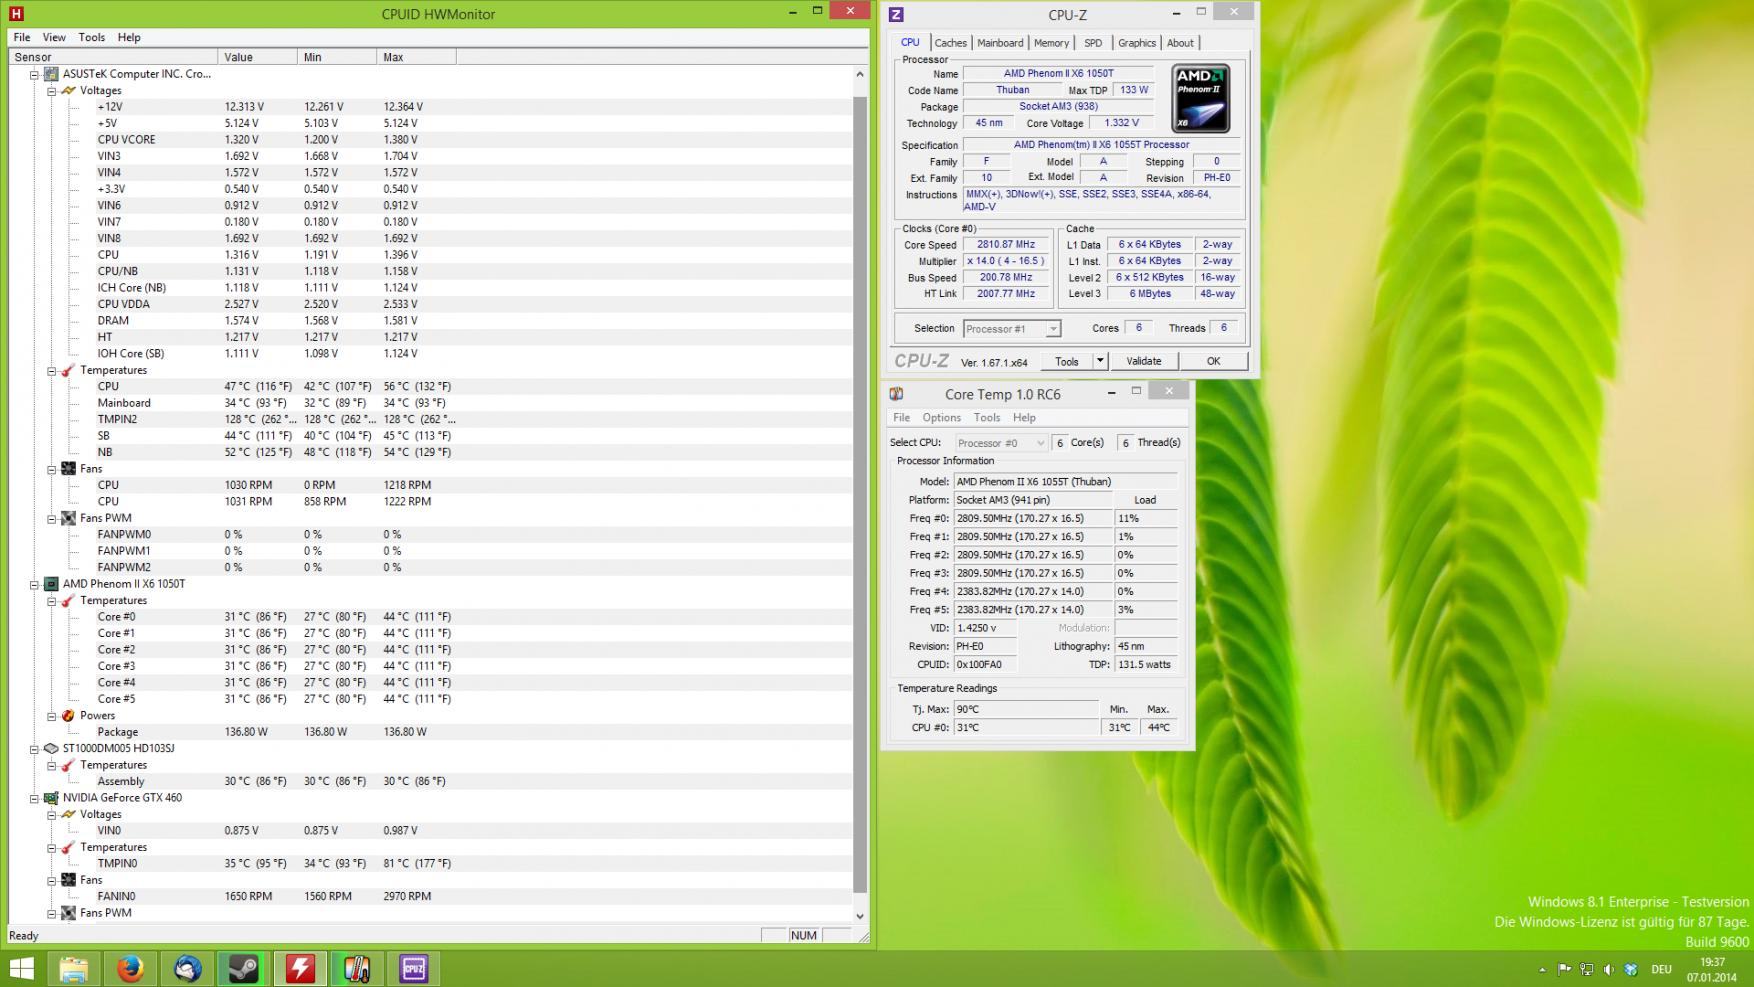Image resolution: width=1754 pixels, height=987 pixels.
Task: Collapse the motherboard Voltages group
Action: pos(51,91)
